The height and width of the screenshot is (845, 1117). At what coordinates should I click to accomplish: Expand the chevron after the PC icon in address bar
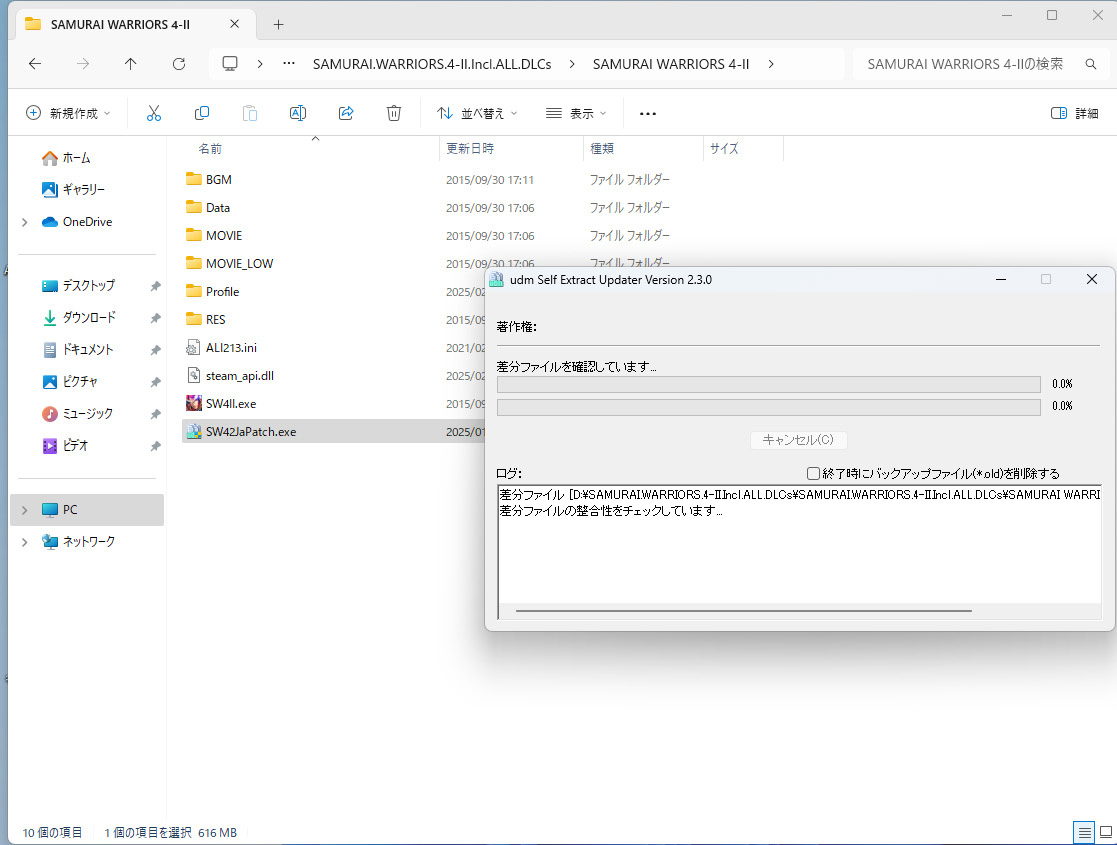(x=260, y=64)
